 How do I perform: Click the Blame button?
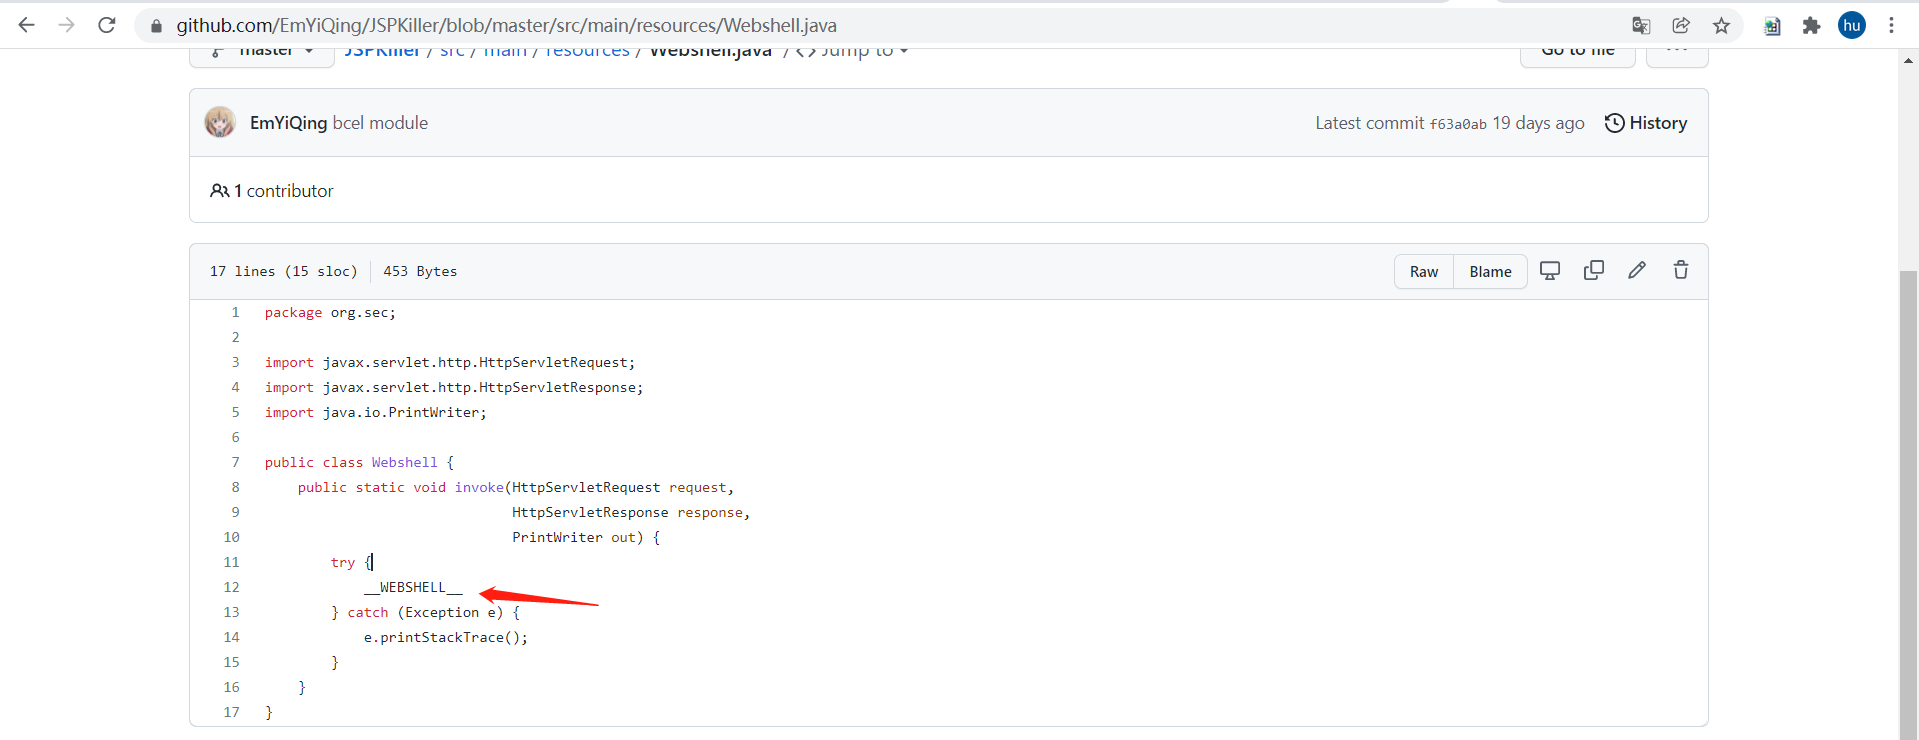[x=1490, y=272]
